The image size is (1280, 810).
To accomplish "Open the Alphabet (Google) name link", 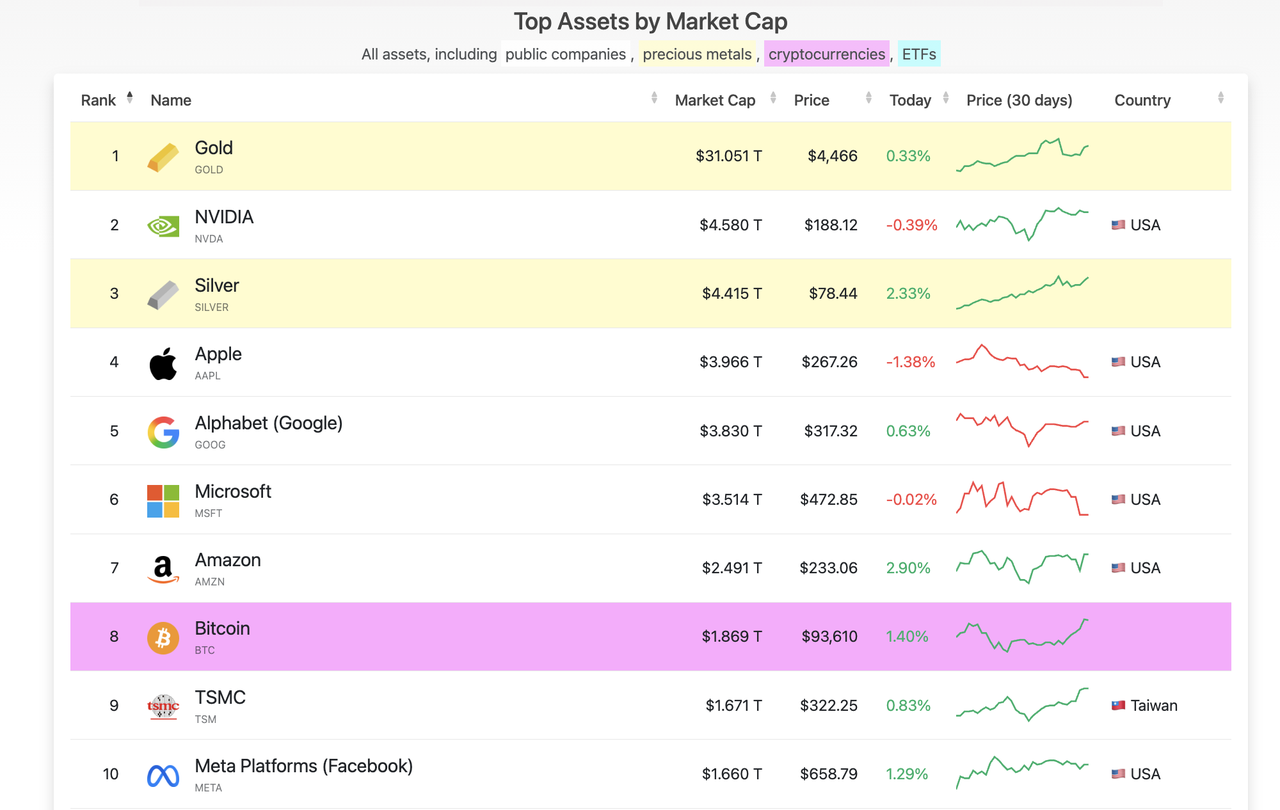I will pyautogui.click(x=268, y=423).
